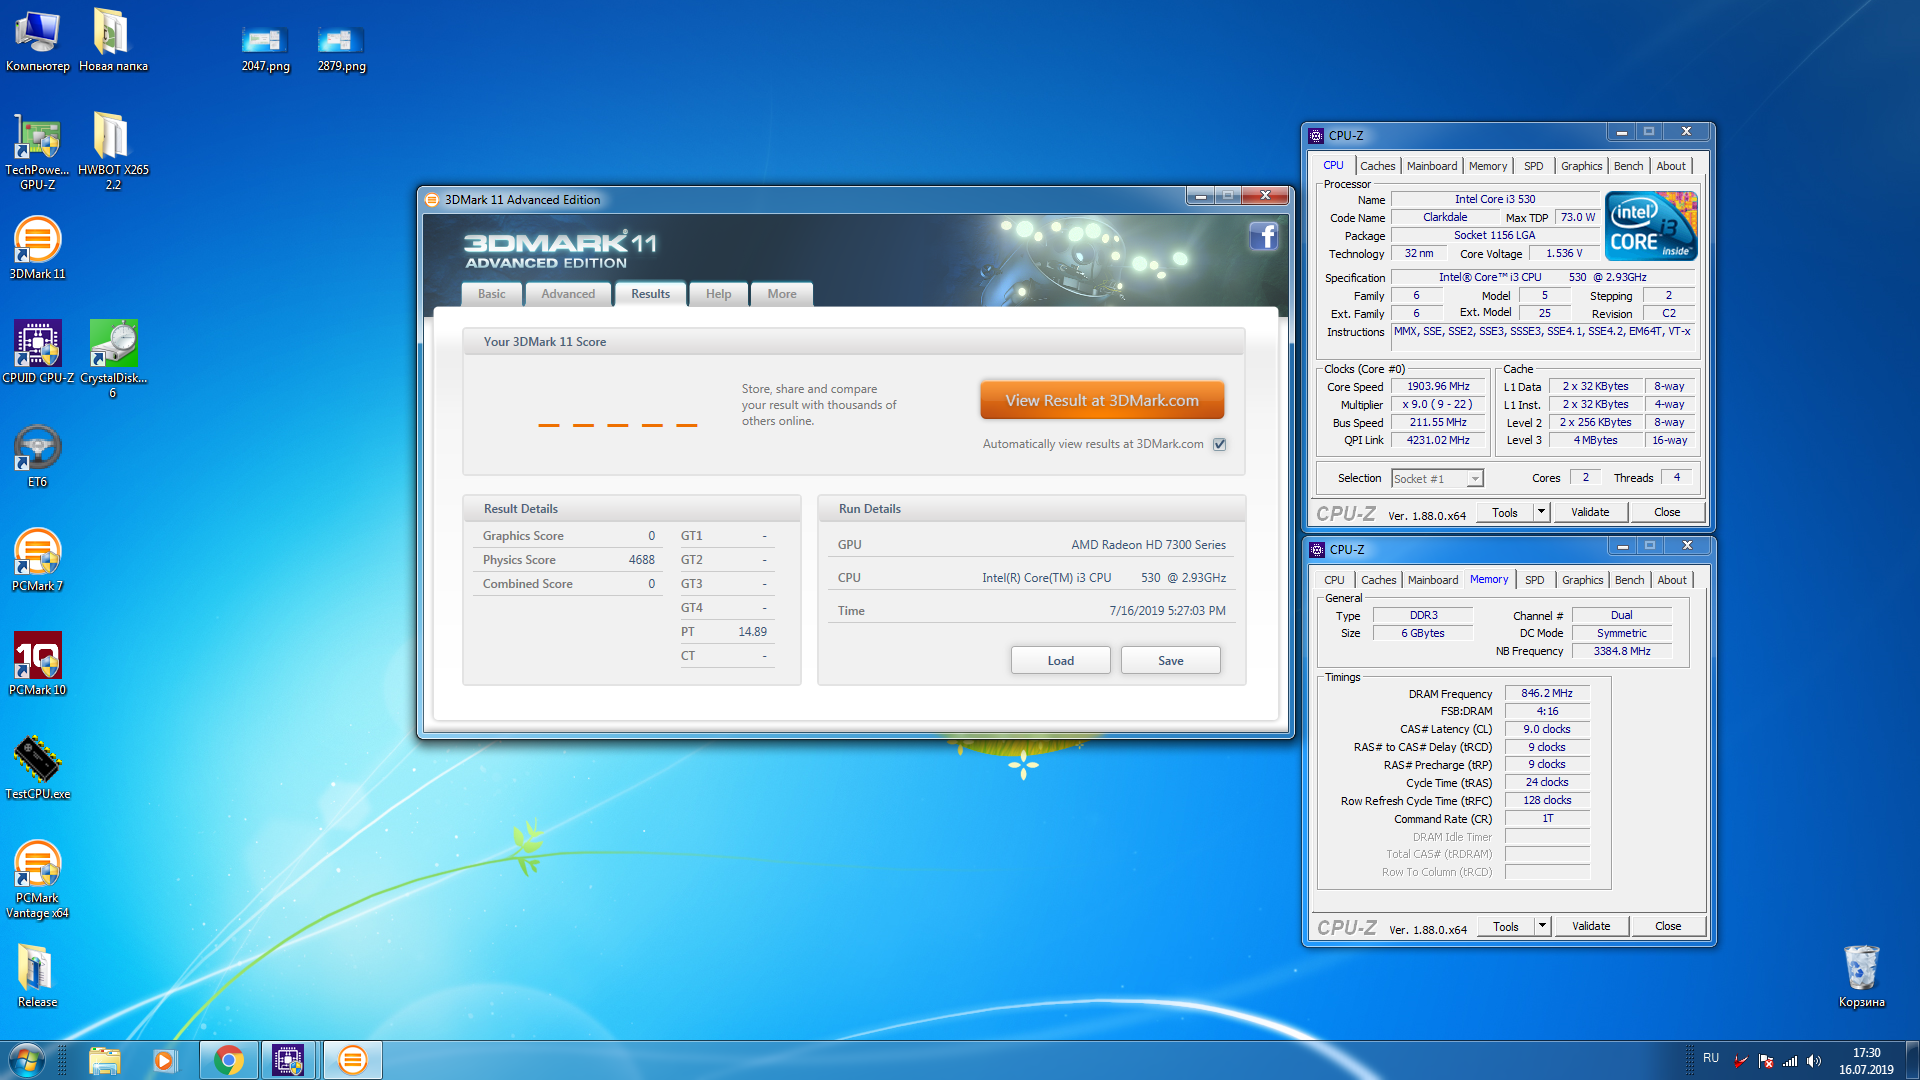Click the Load button in Run Details
The image size is (1920, 1080).
pyautogui.click(x=1060, y=661)
